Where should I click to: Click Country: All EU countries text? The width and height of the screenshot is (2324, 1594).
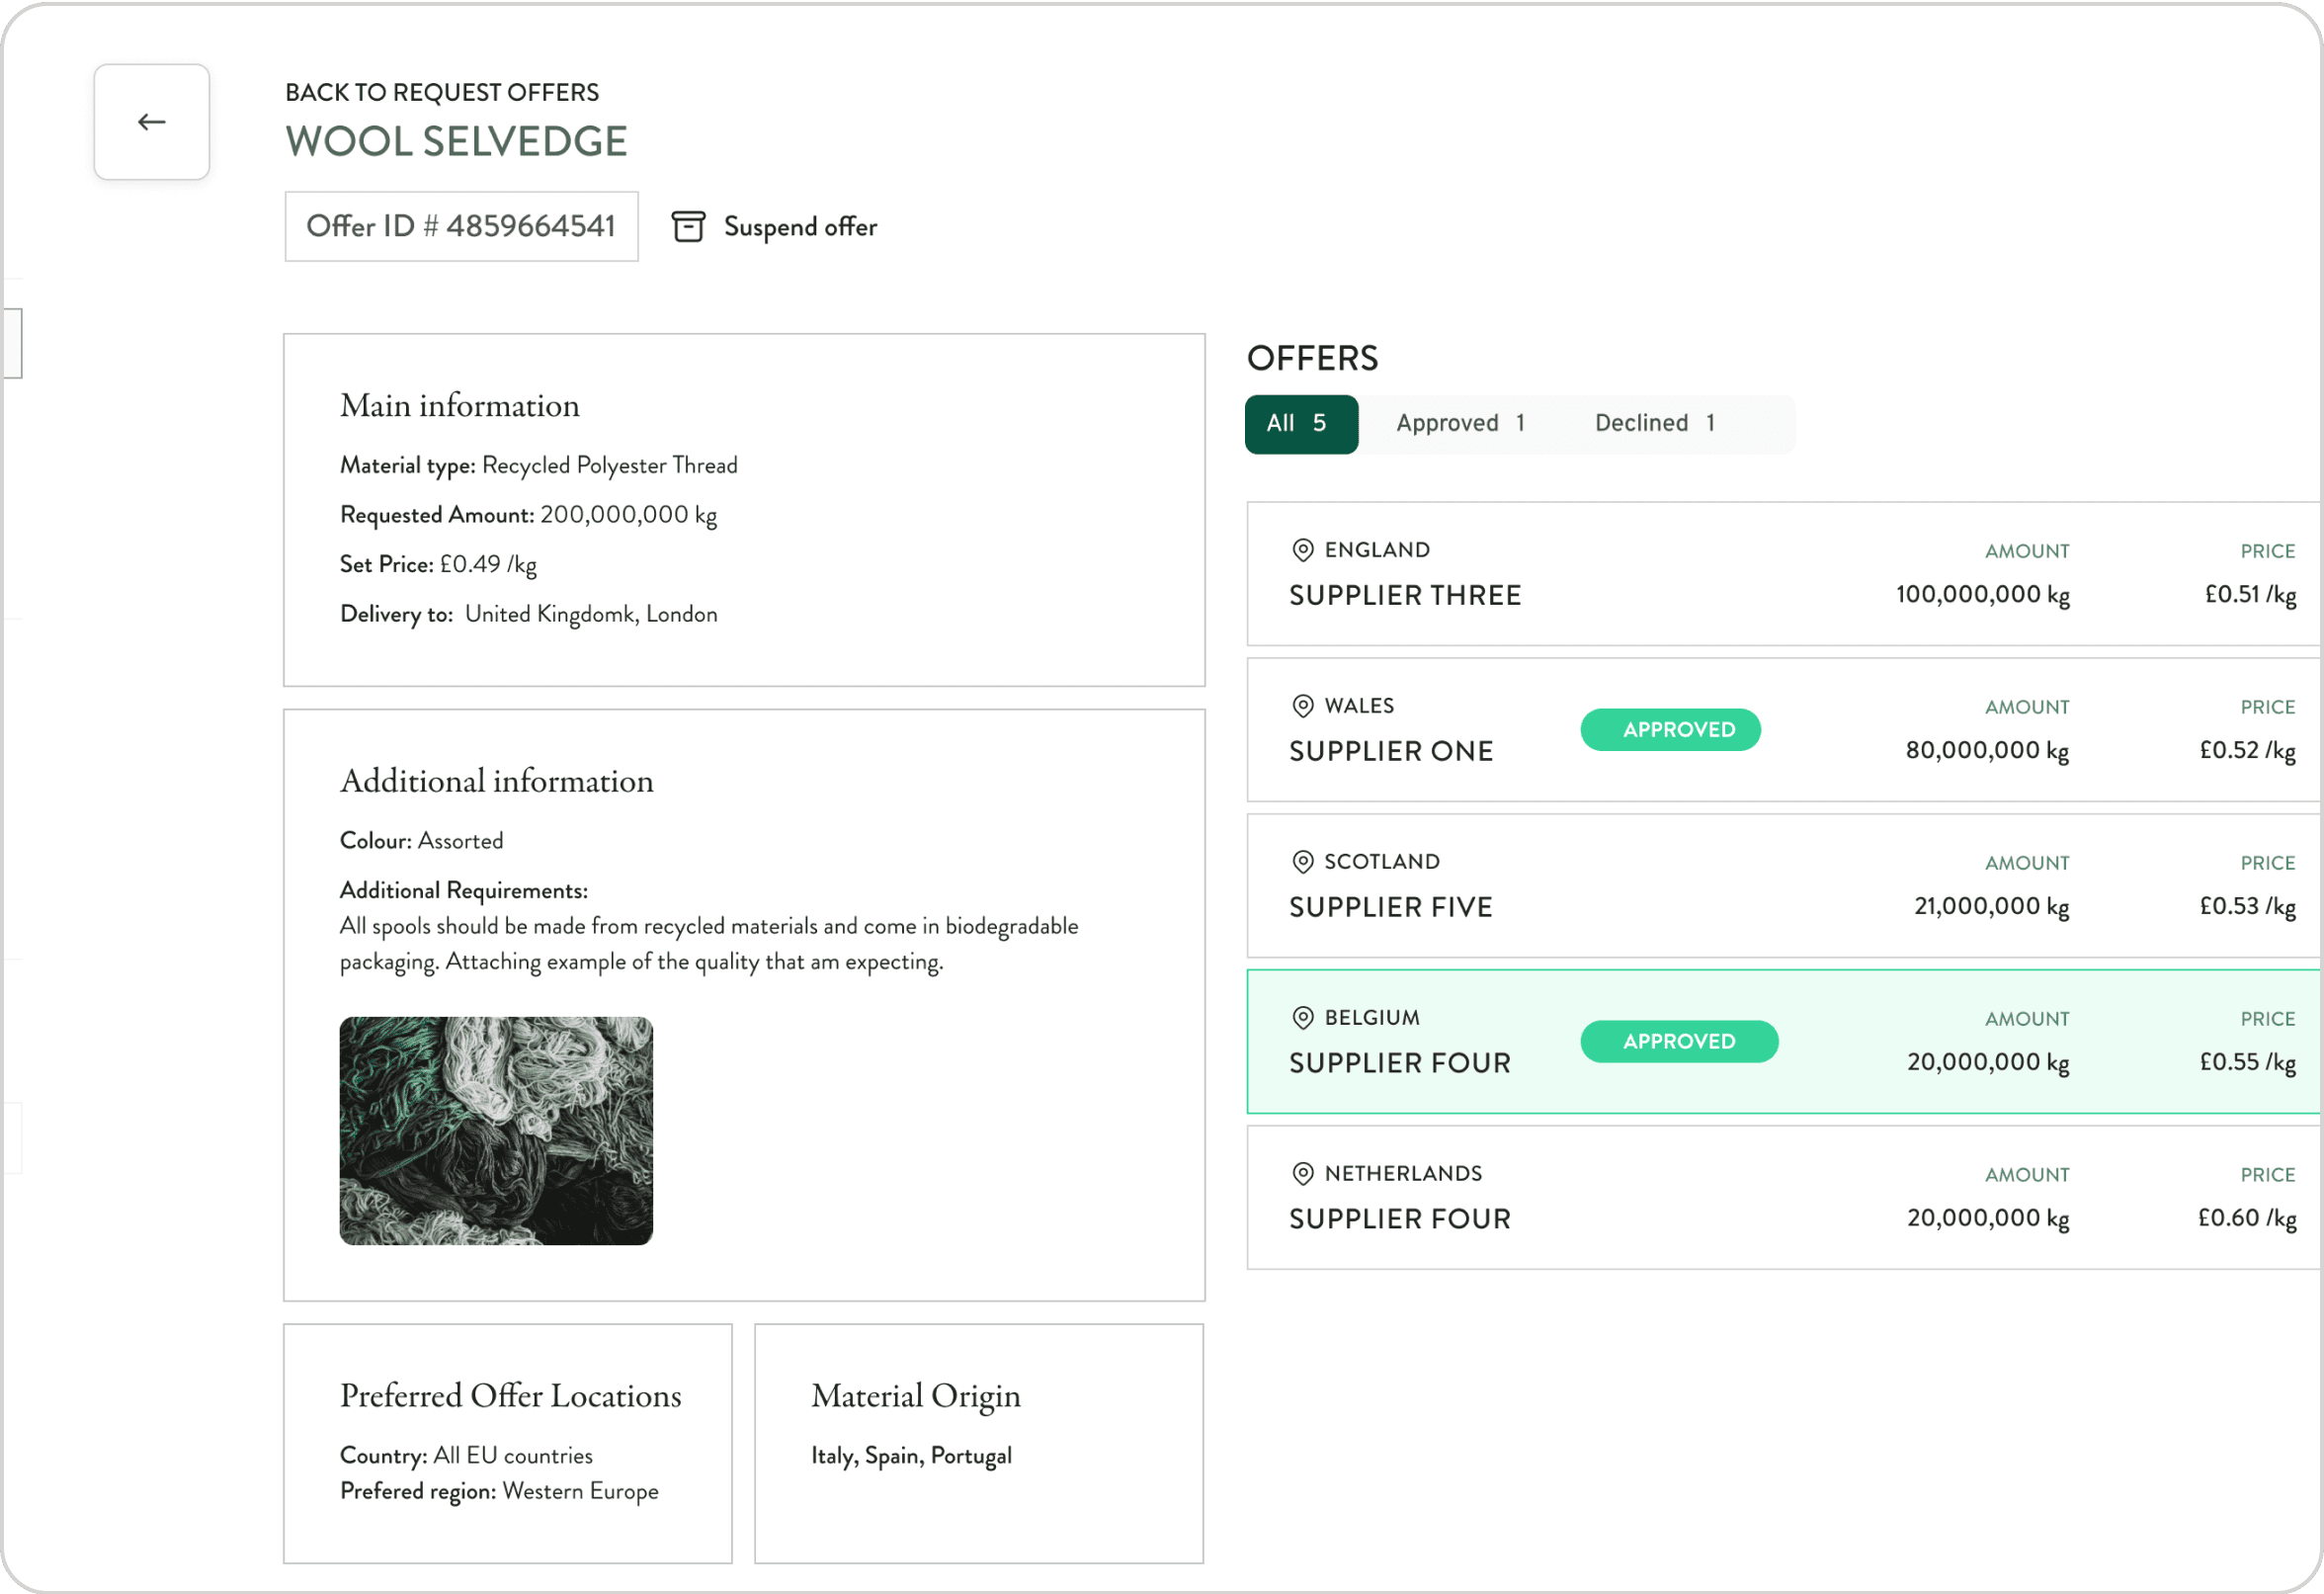[x=467, y=1456]
